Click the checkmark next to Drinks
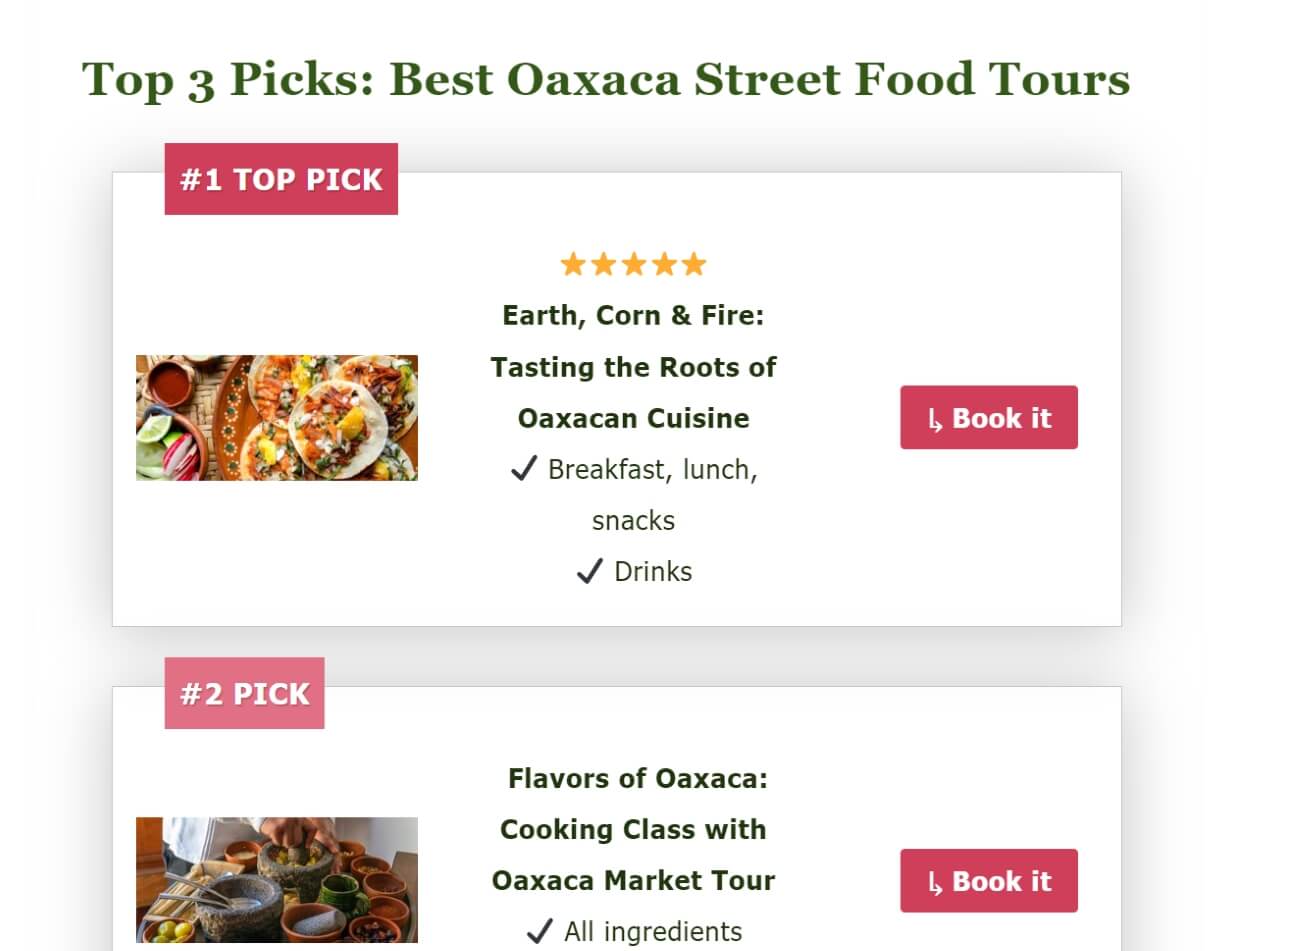The width and height of the screenshot is (1300, 951). click(x=590, y=571)
